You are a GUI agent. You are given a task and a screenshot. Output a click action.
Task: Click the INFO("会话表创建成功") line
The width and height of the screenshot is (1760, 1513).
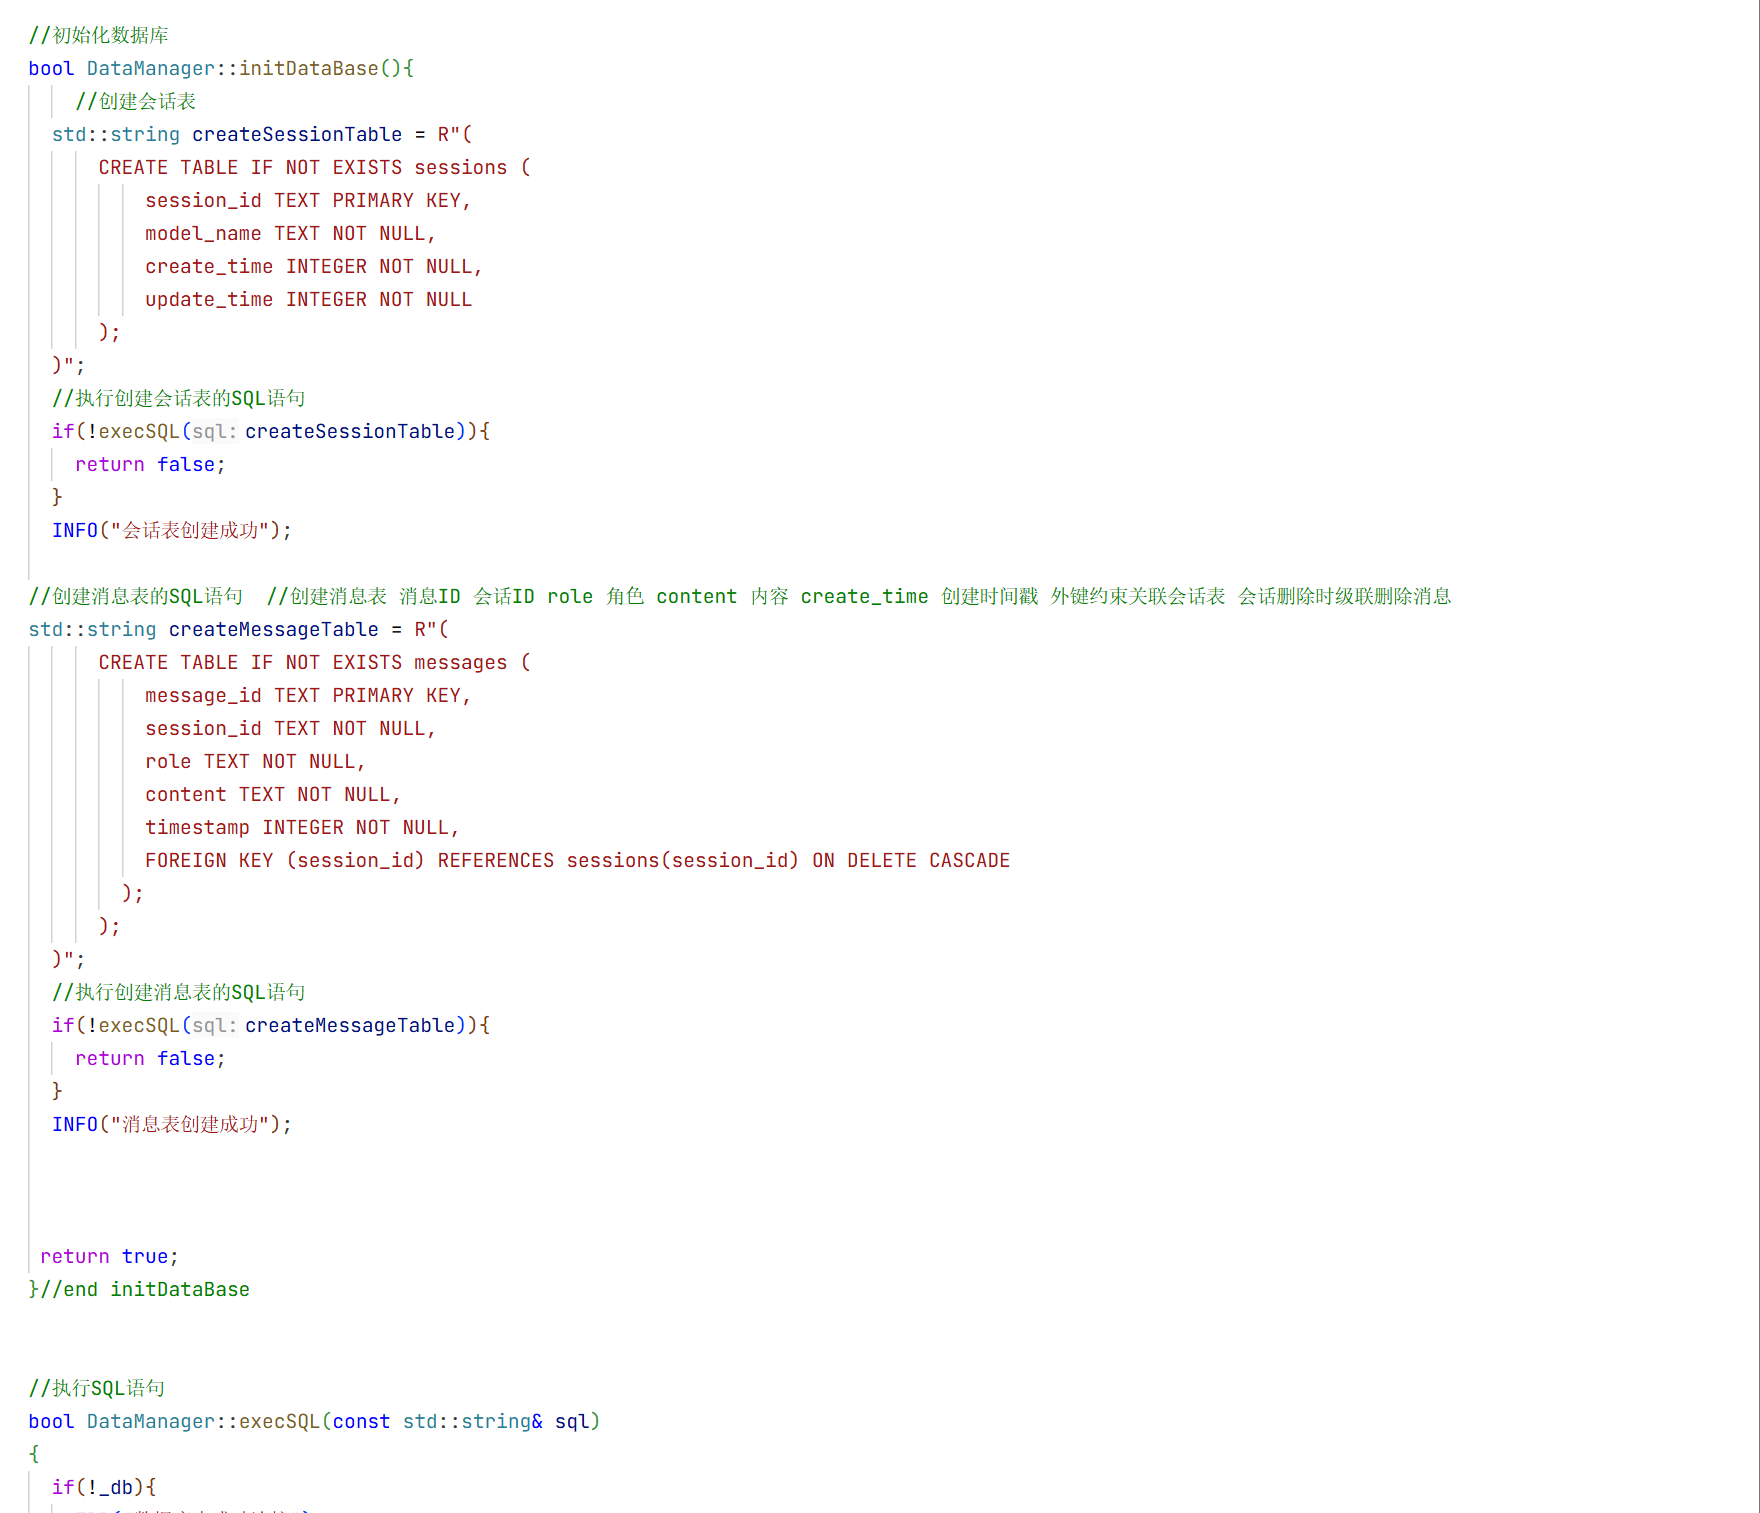pos(172,530)
